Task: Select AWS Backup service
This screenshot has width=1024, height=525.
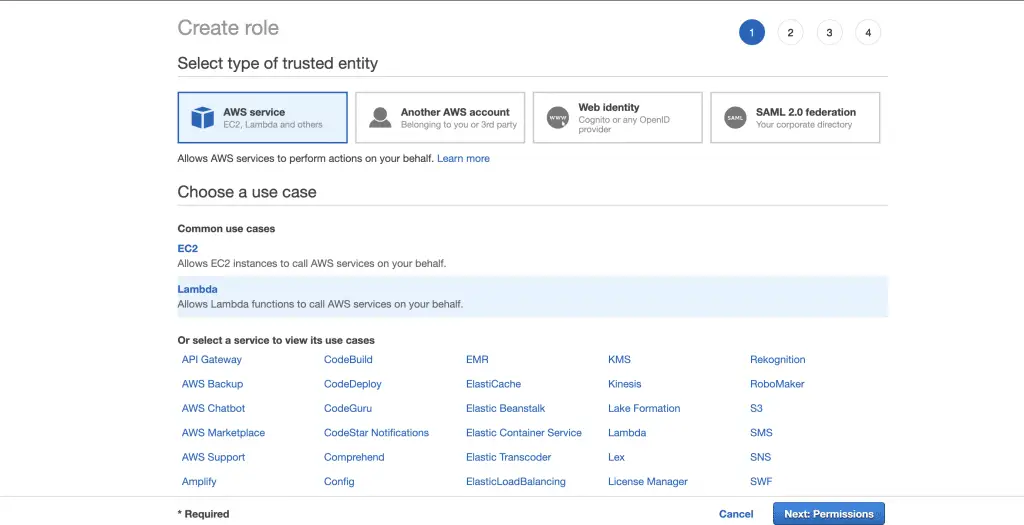Action: pos(212,384)
